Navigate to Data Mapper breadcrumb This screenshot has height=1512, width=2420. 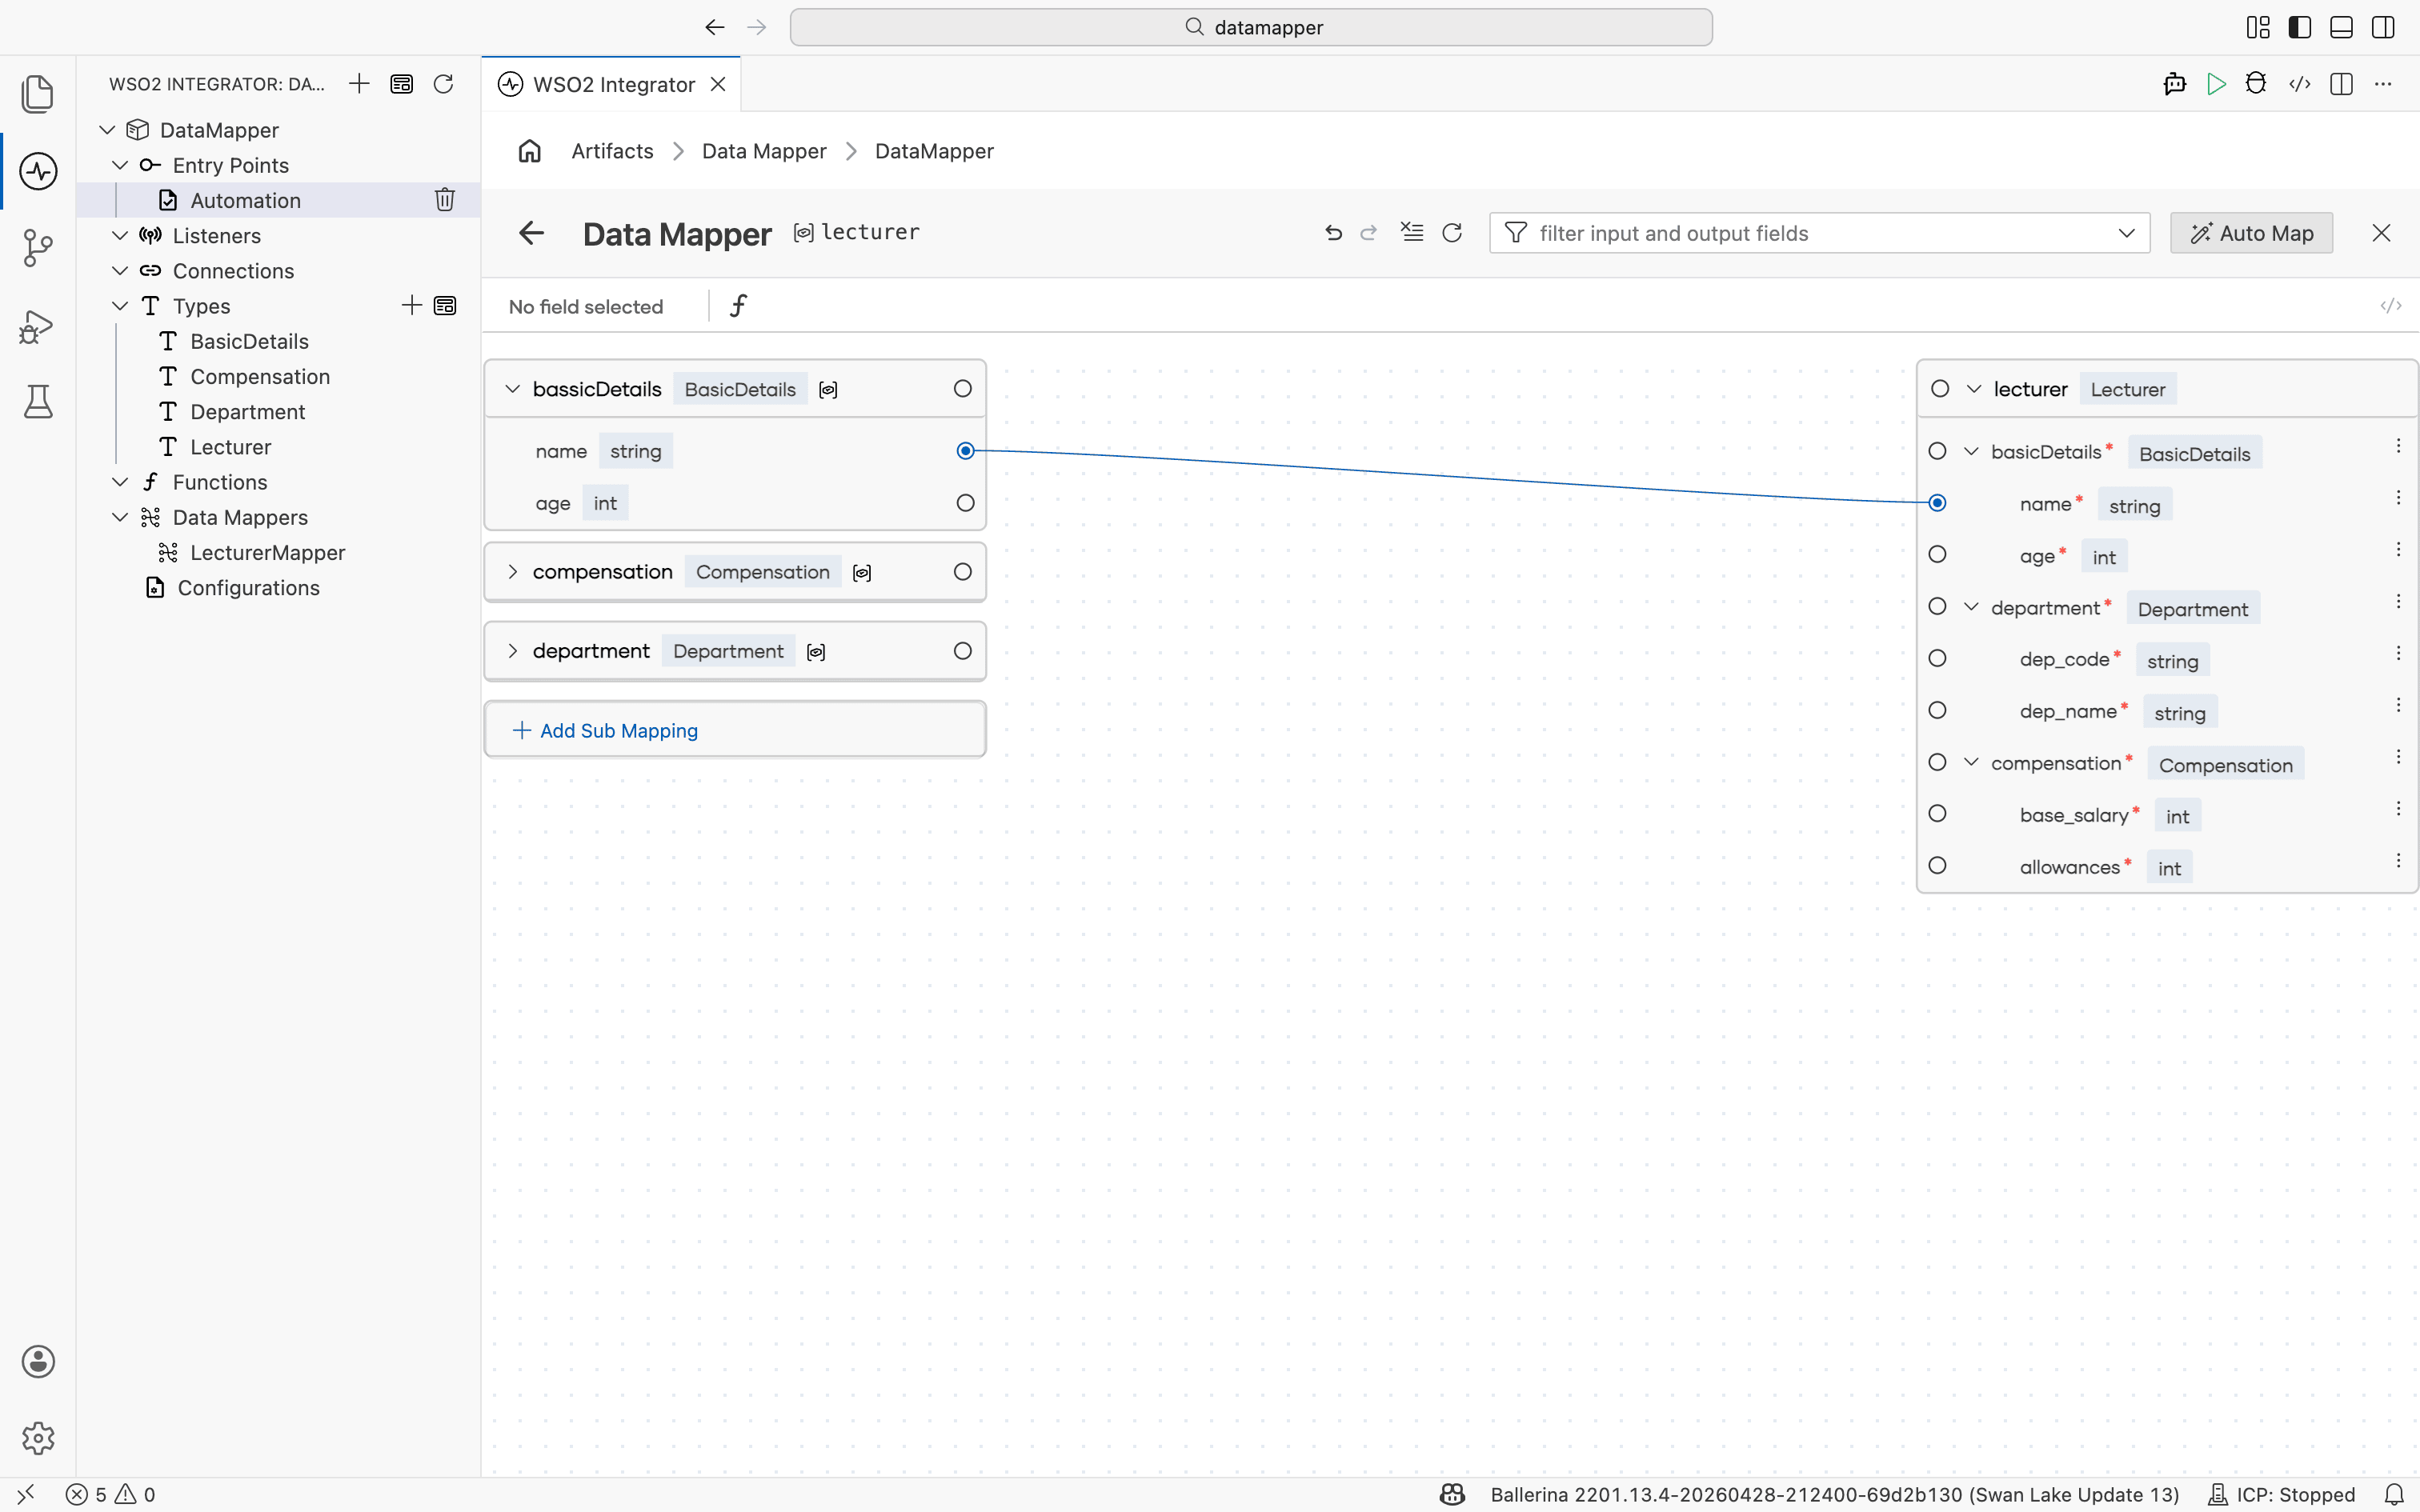click(764, 151)
